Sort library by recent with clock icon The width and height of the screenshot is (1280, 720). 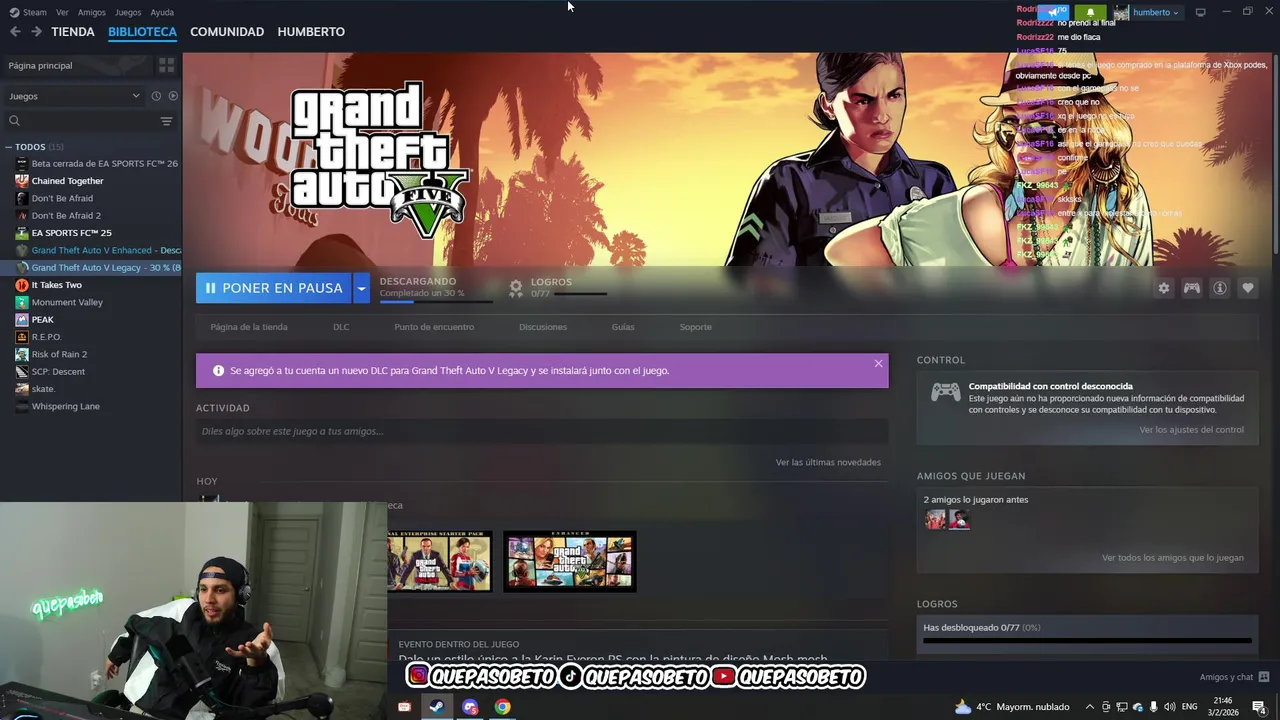(x=156, y=96)
